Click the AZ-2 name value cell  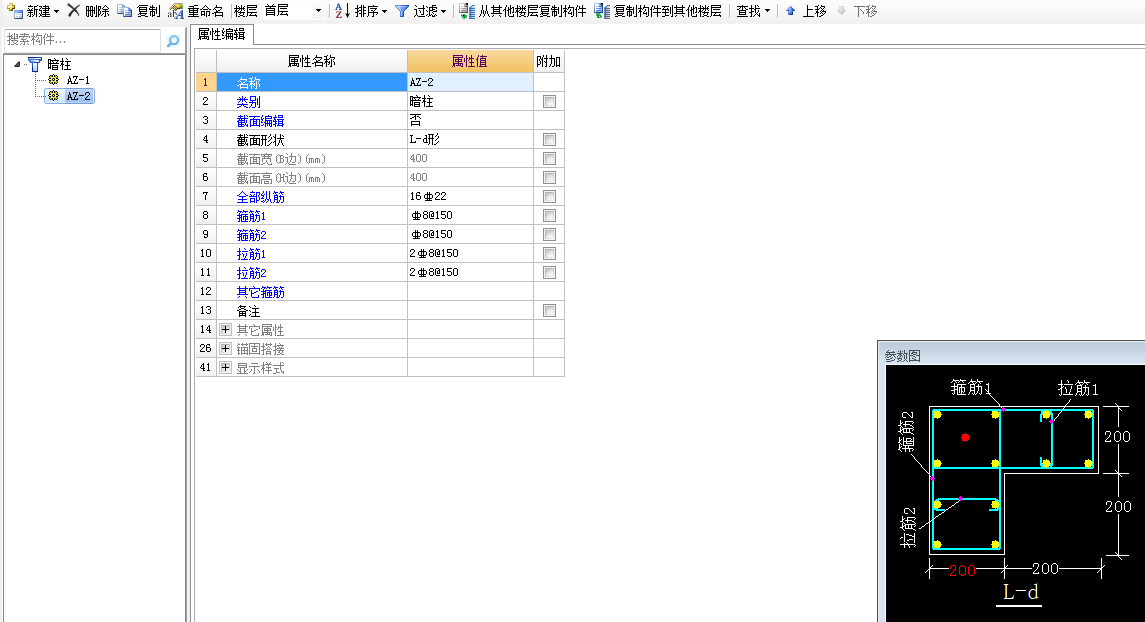click(470, 82)
